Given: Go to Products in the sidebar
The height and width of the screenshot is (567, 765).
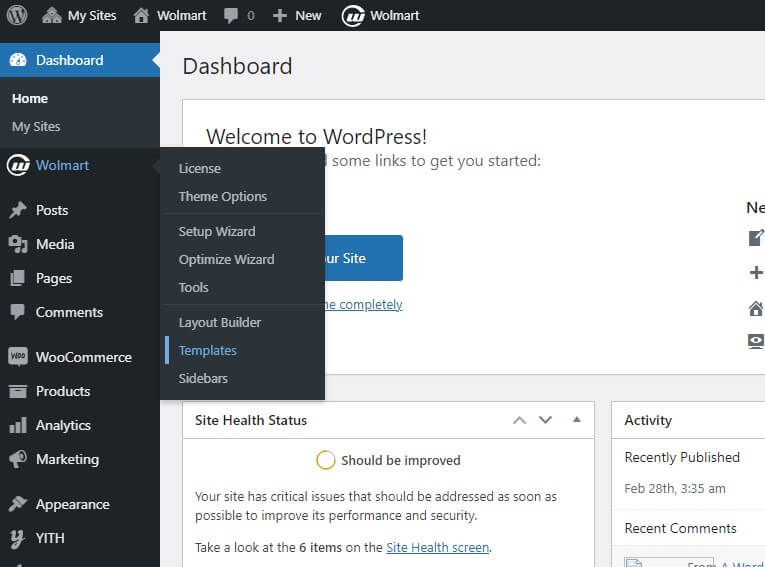Looking at the screenshot, I should [63, 391].
